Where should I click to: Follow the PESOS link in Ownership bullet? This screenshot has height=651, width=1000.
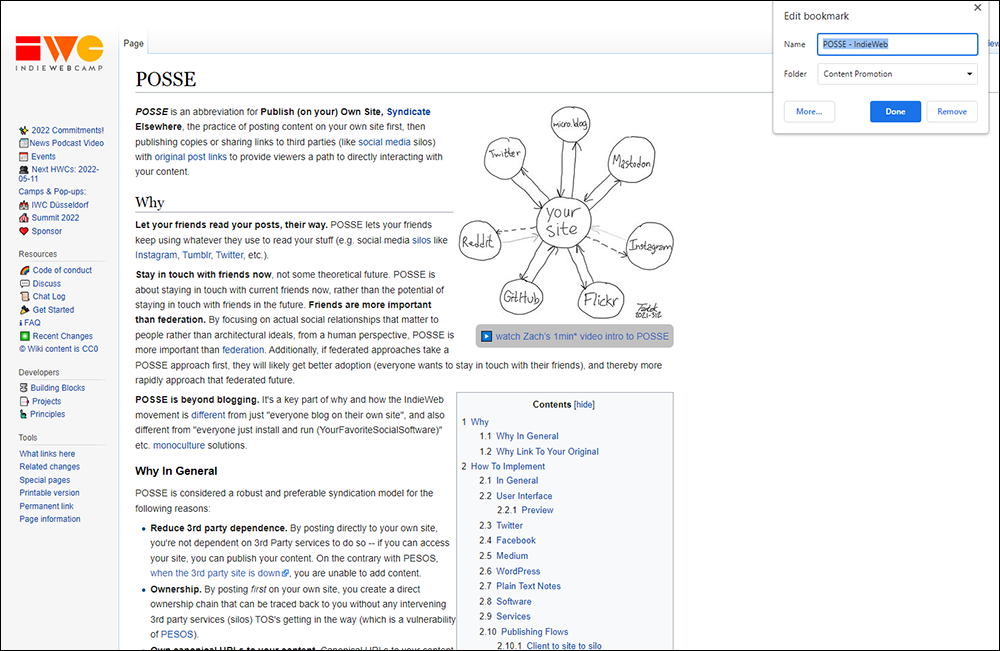tap(177, 634)
